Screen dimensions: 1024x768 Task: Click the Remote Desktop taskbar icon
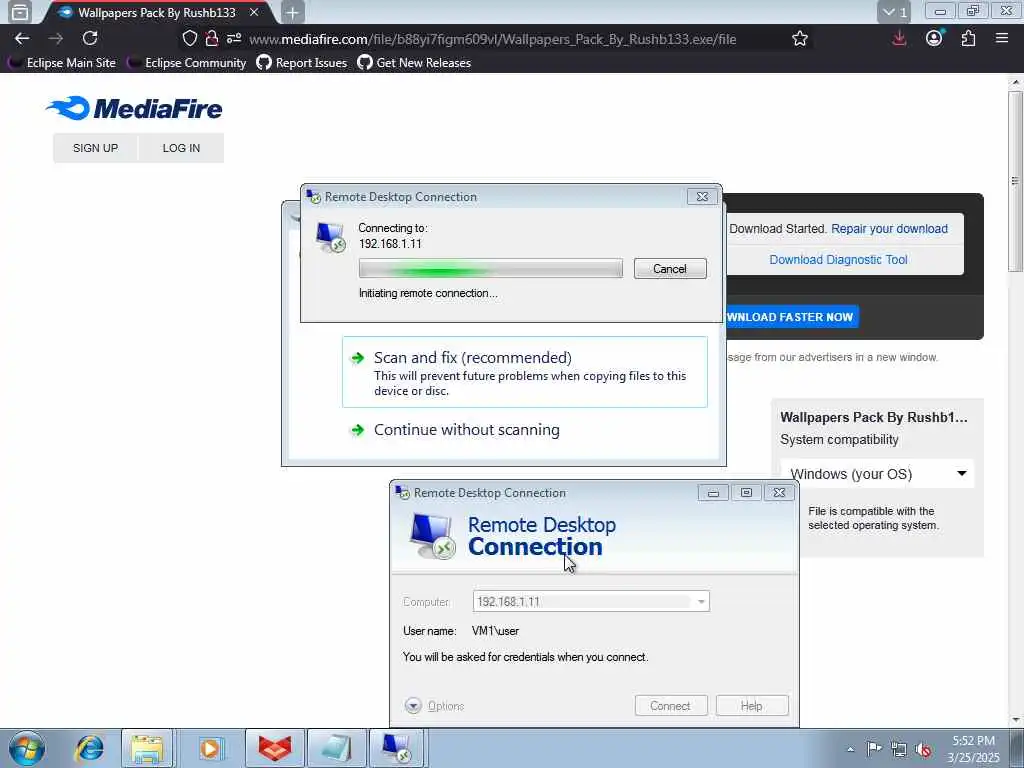pos(397,748)
